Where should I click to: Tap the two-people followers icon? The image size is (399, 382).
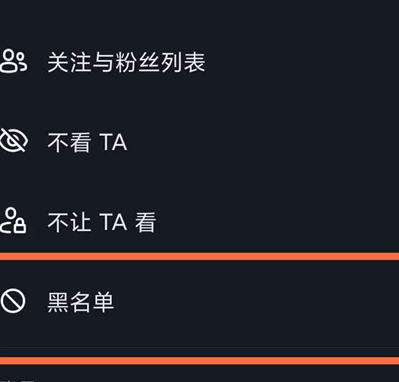point(13,61)
